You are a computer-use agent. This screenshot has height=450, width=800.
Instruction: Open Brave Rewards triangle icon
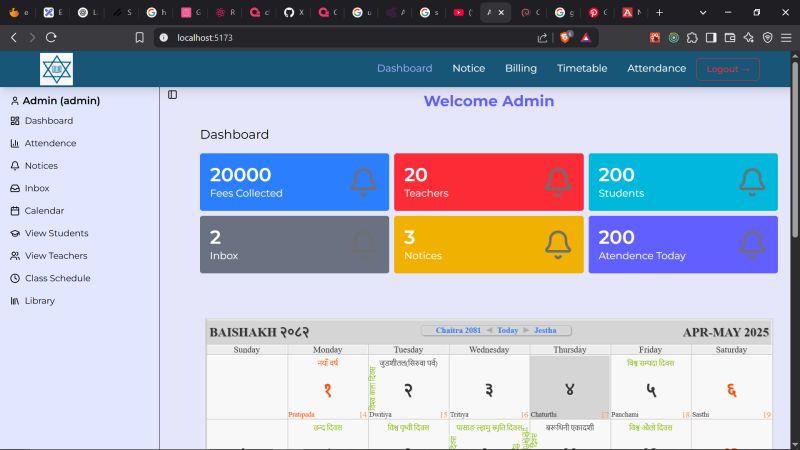(586, 38)
